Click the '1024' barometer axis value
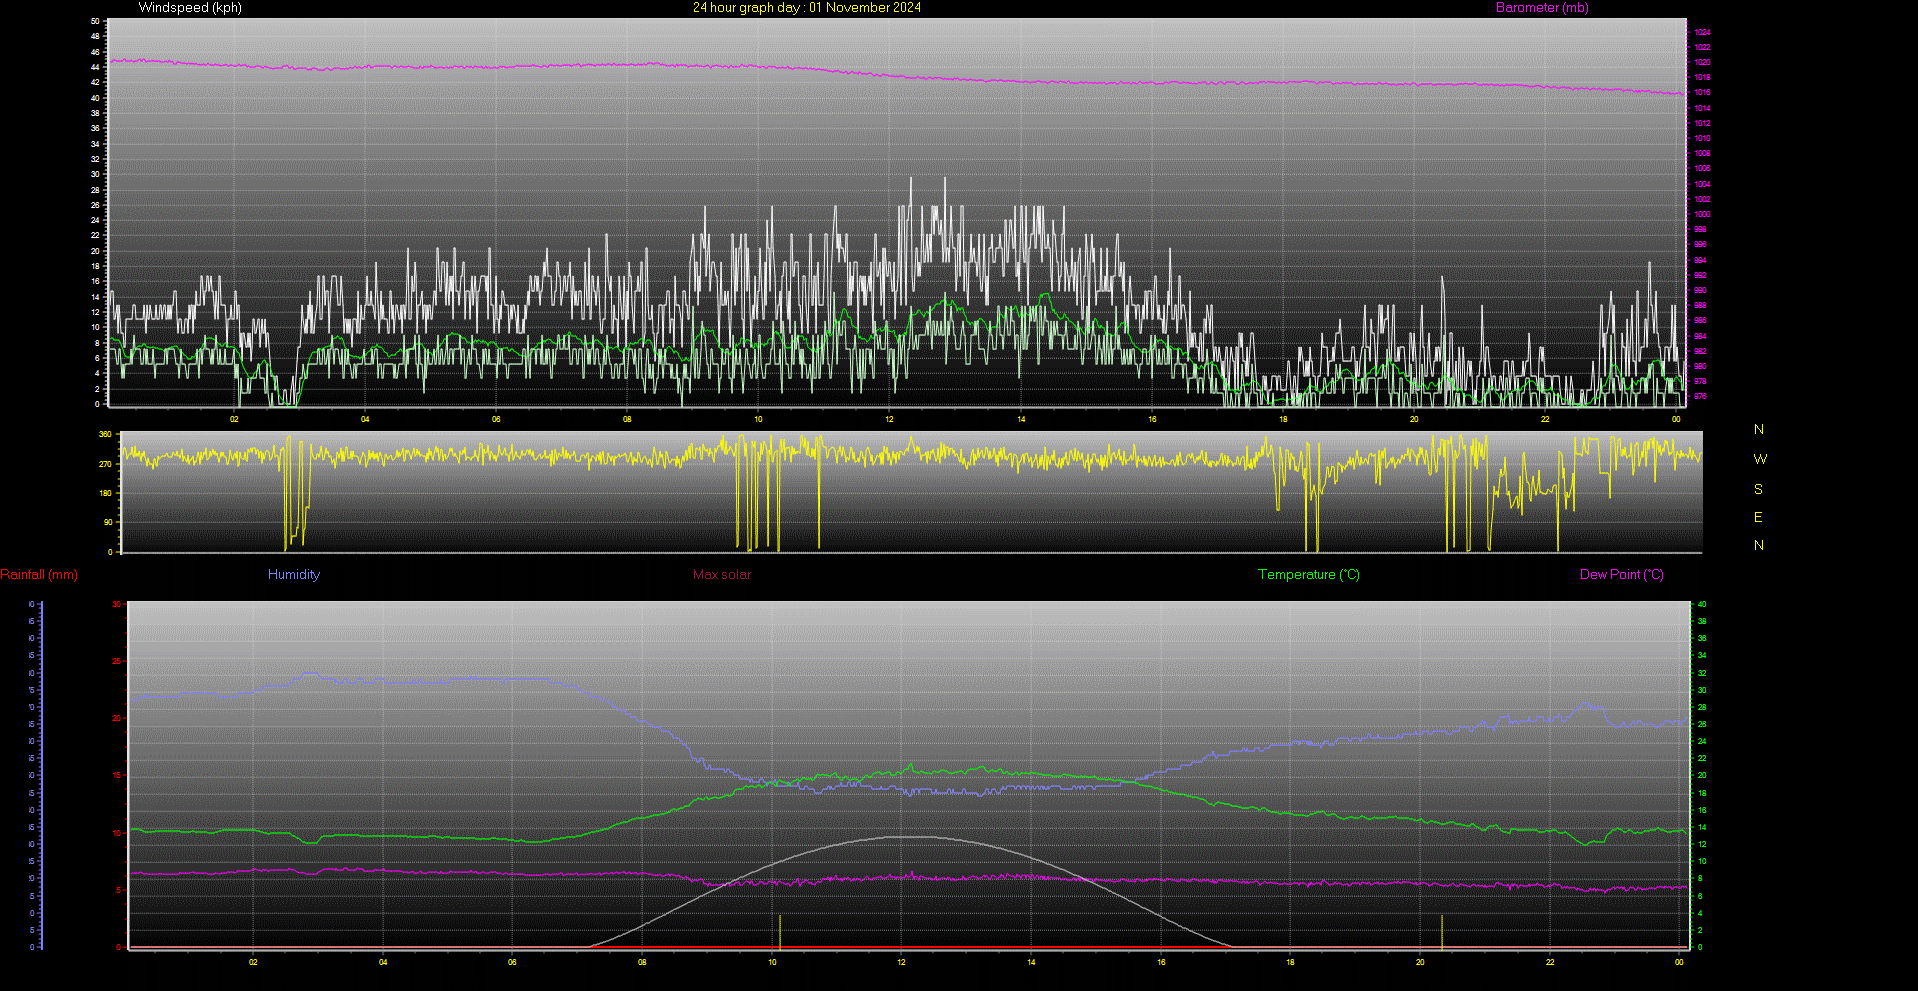The height and width of the screenshot is (991, 1918). point(1702,32)
